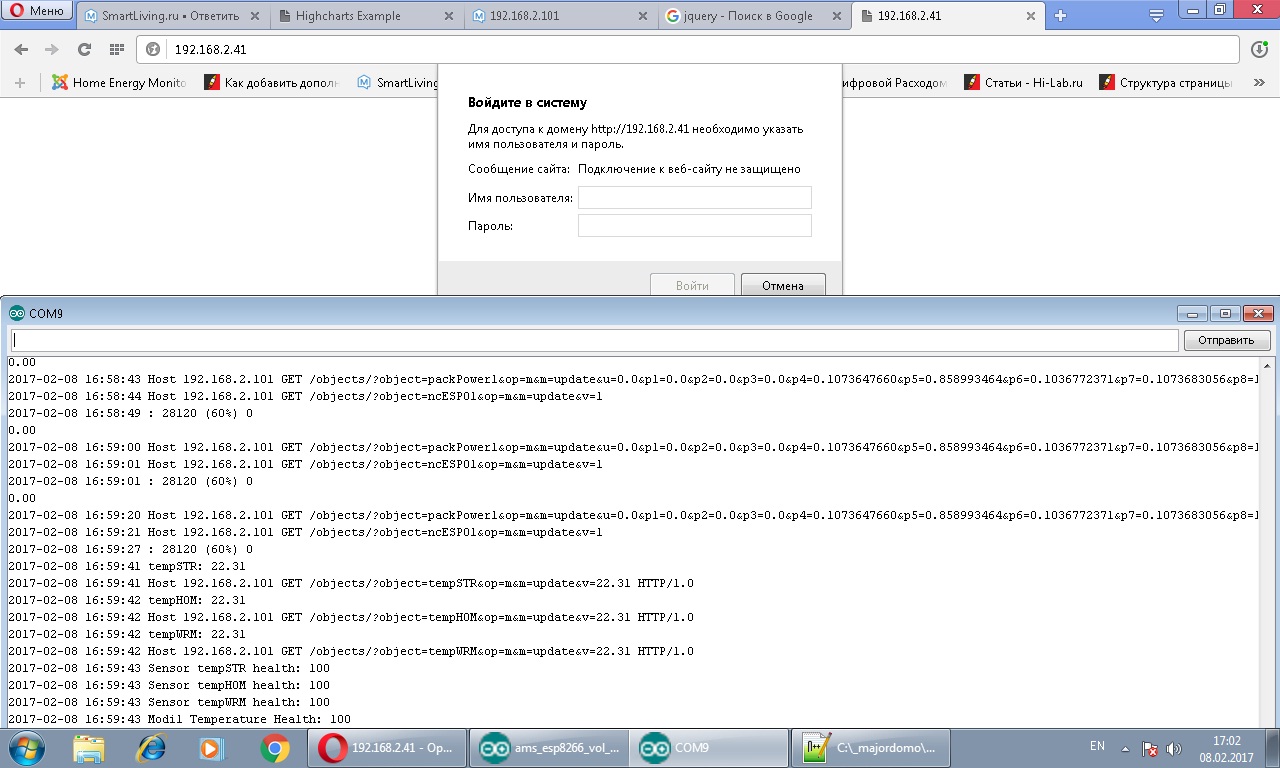Open Windows Media Player from the taskbar
Viewport: 1280px width, 768px height.
click(212, 747)
